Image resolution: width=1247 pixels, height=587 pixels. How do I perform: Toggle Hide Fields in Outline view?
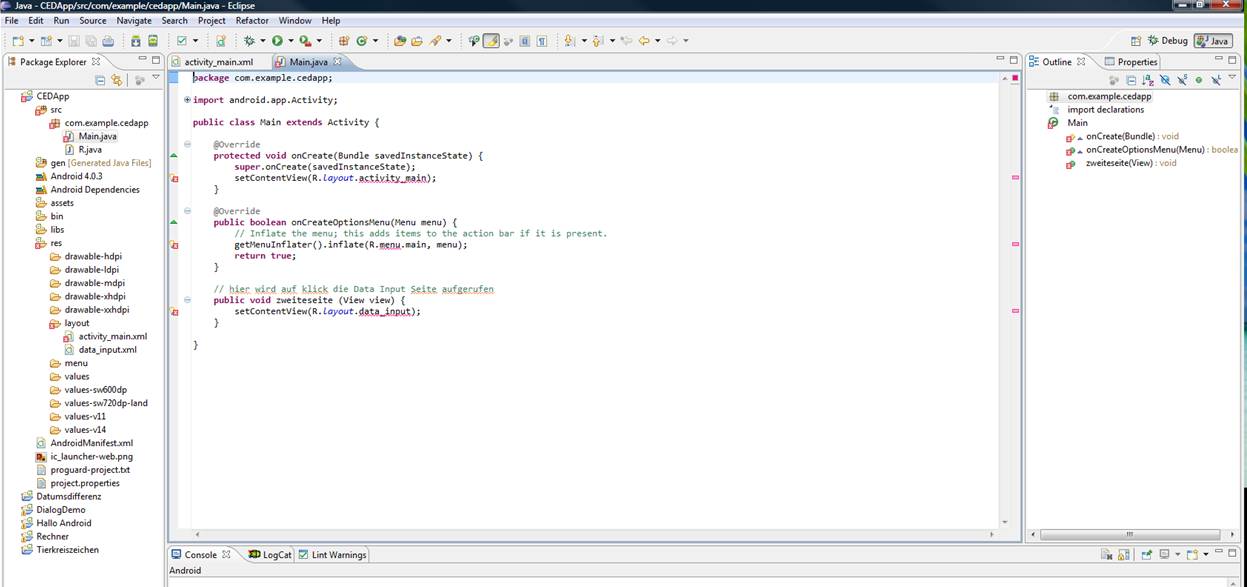pyautogui.click(x=1164, y=80)
